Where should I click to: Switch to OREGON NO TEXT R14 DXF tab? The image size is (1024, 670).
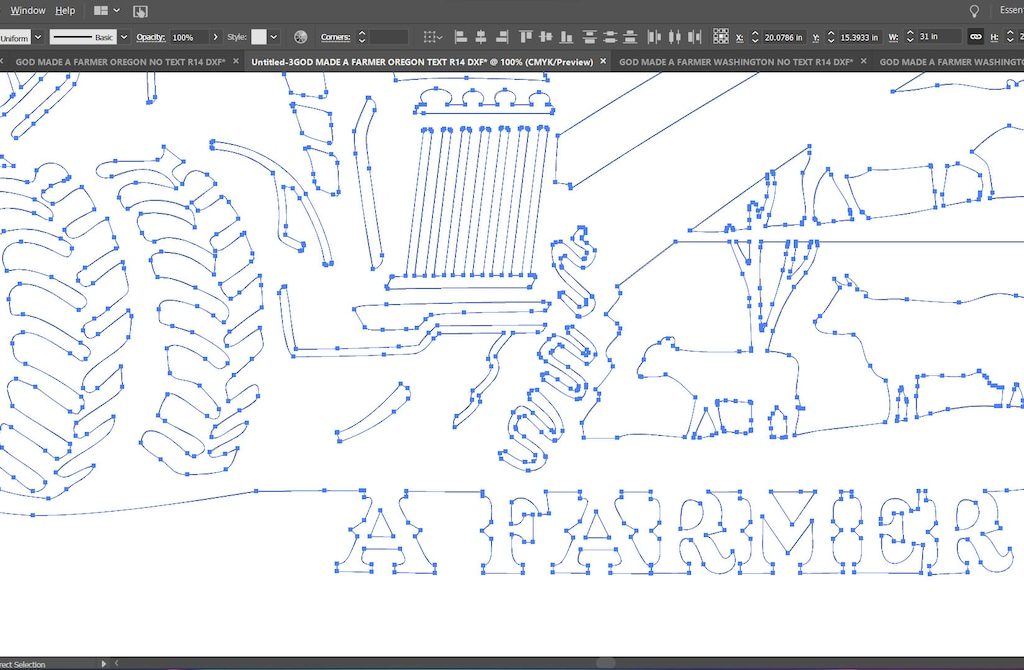click(120, 62)
